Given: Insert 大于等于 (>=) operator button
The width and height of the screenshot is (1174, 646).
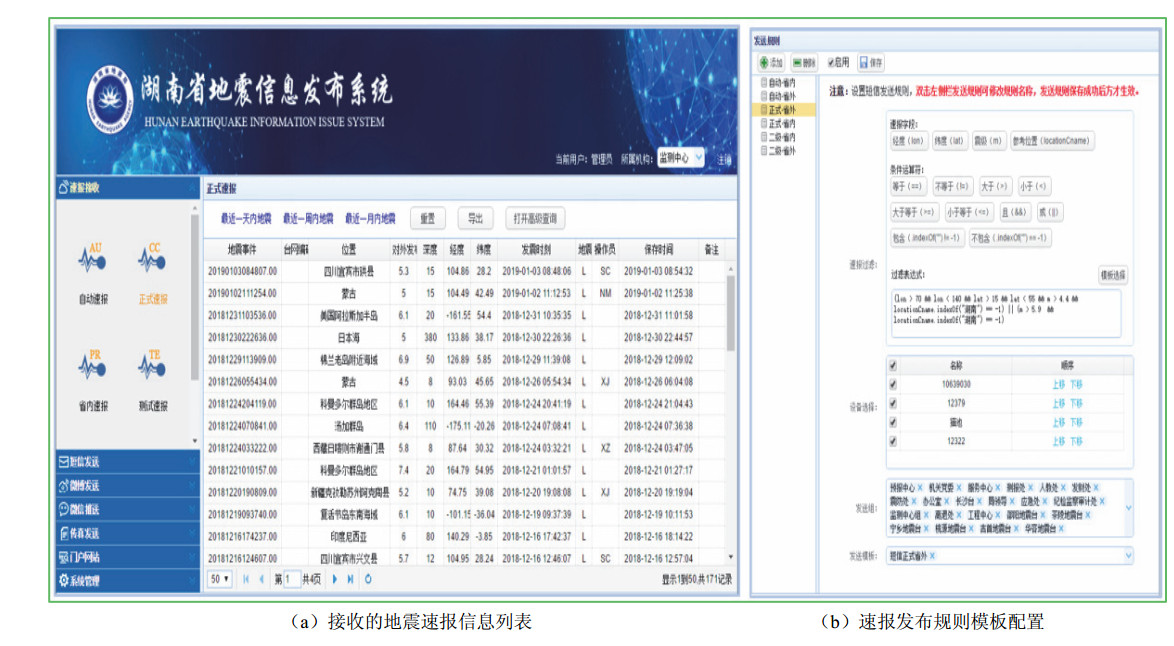Looking at the screenshot, I should click(x=913, y=213).
